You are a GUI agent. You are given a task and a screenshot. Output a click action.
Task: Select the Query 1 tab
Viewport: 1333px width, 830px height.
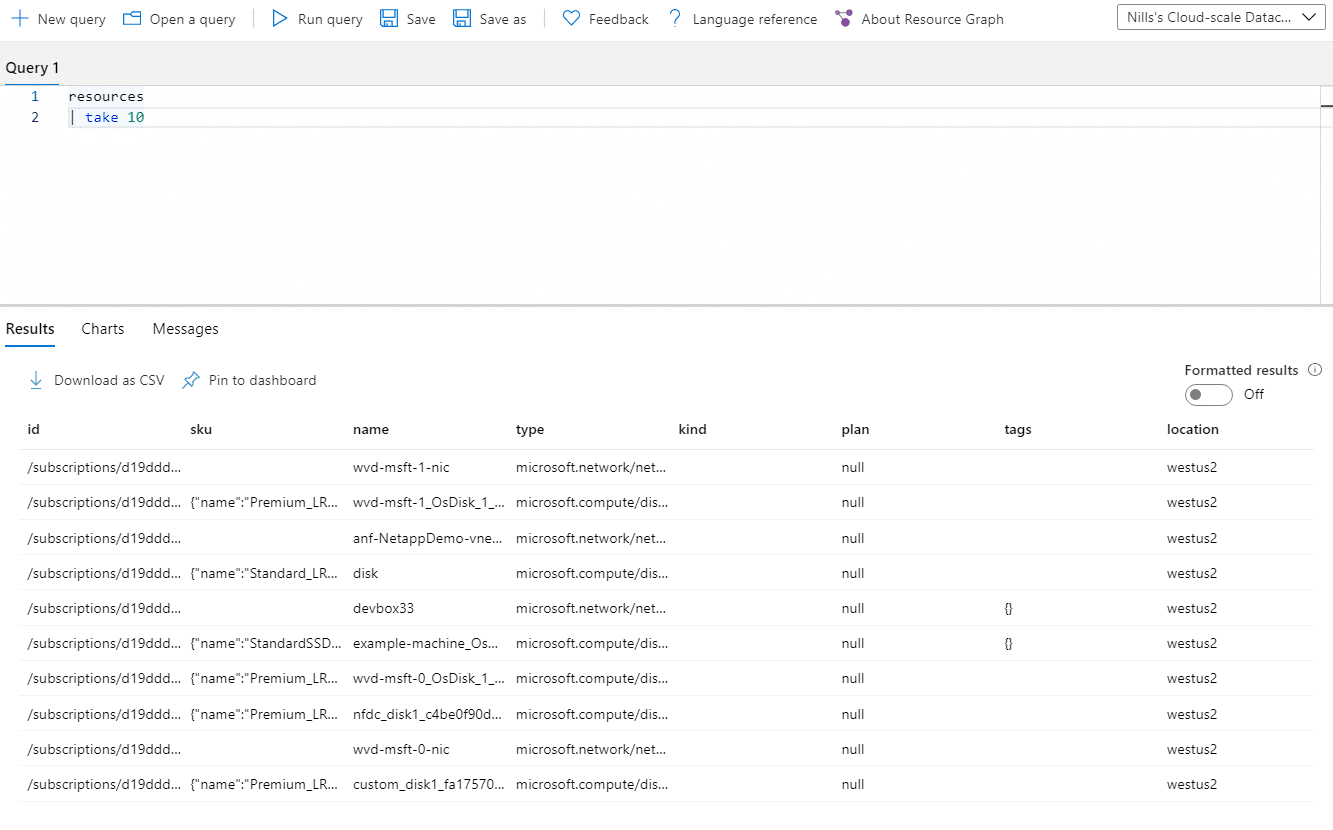(32, 68)
